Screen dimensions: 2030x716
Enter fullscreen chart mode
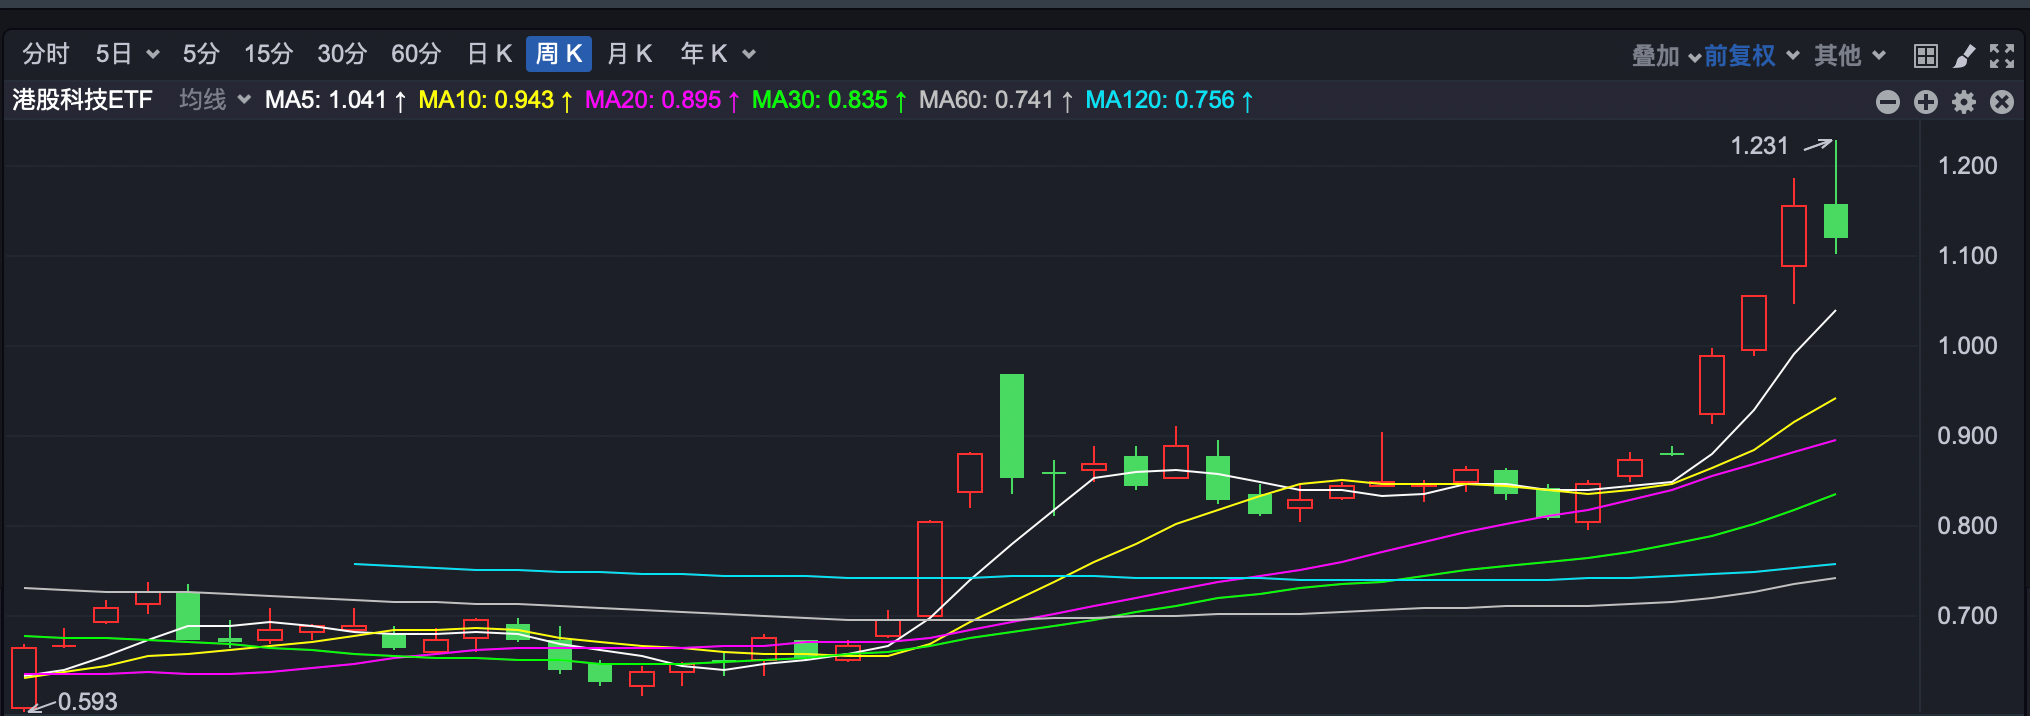tap(2002, 56)
